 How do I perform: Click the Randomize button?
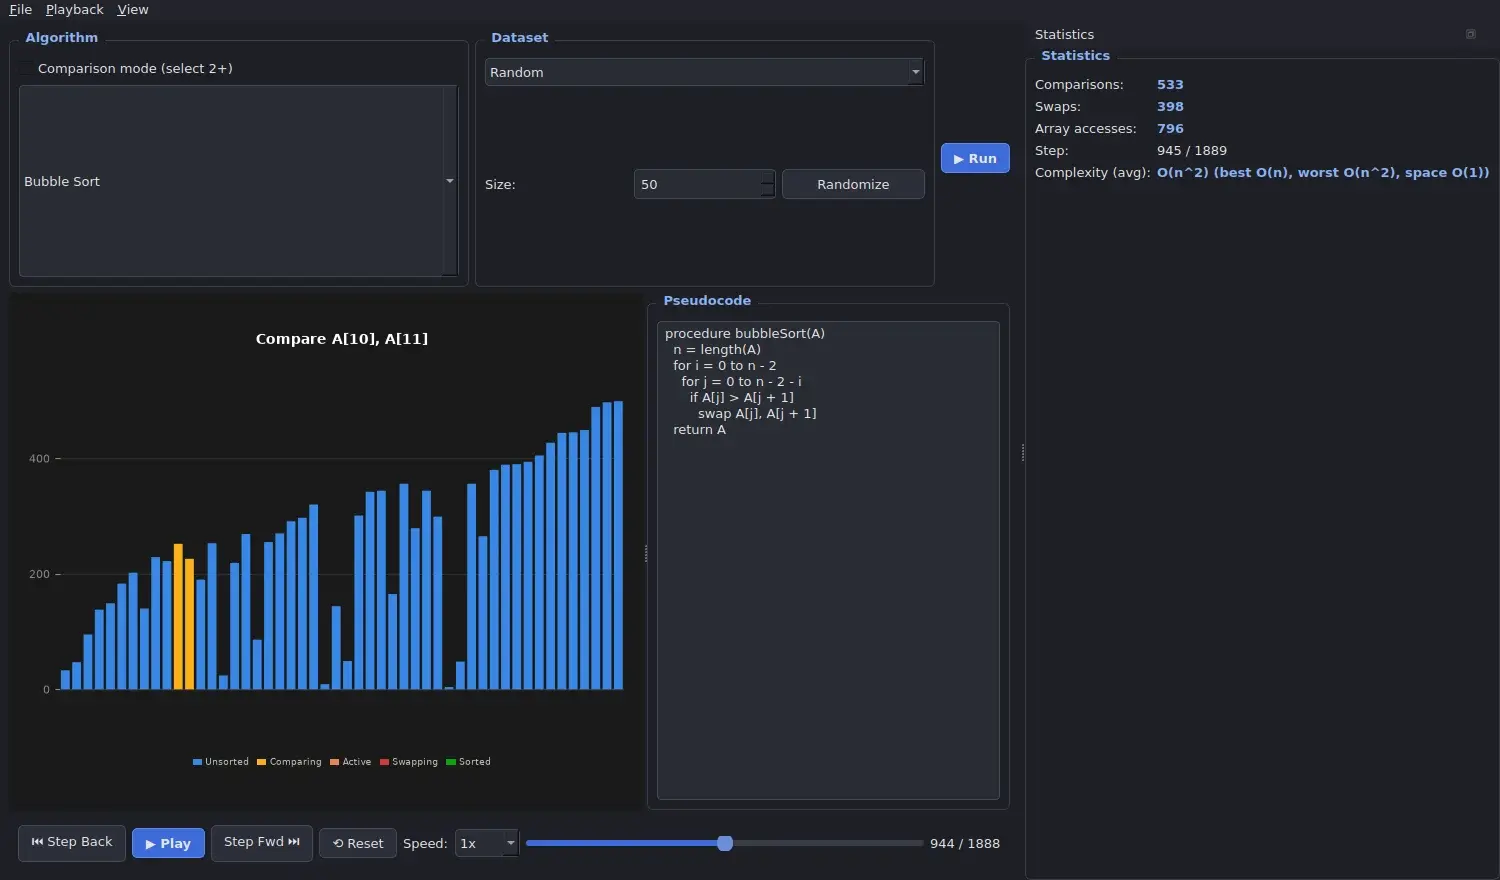point(853,184)
